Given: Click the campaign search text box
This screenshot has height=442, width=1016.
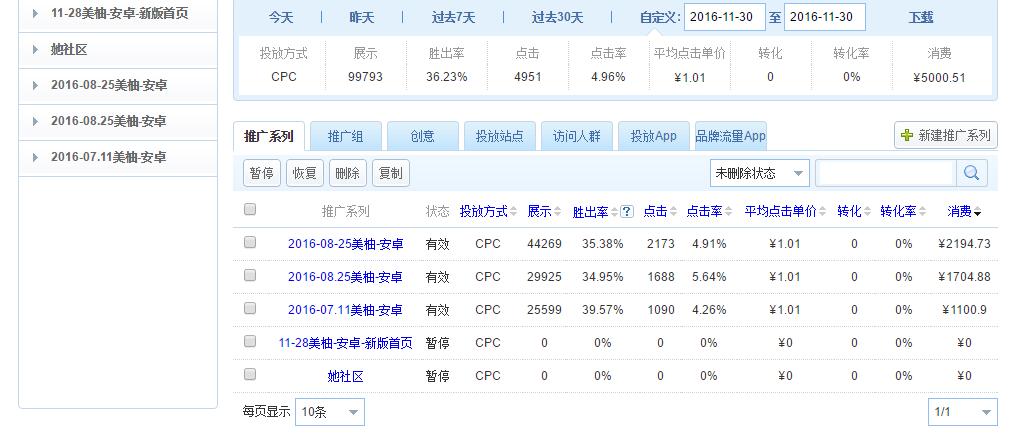Looking at the screenshot, I should click(x=886, y=173).
